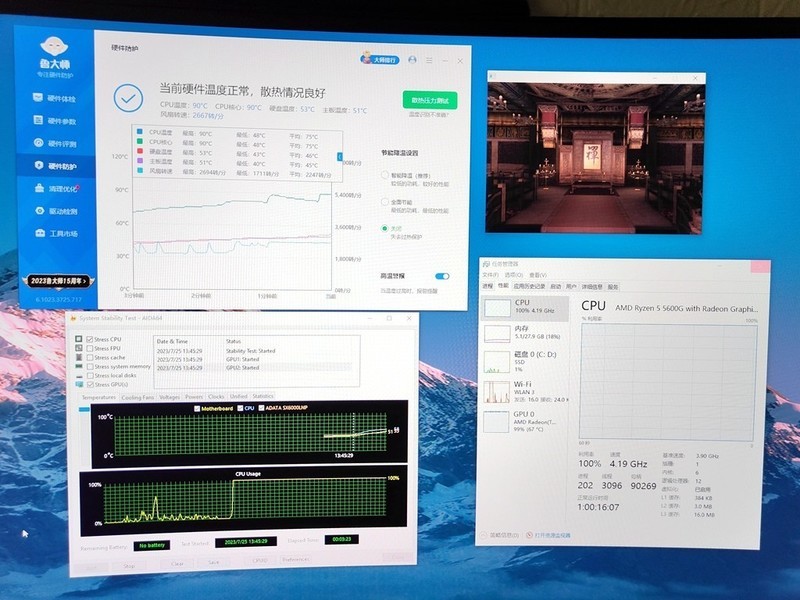
Task: Click the CPU chip icon beside Stress CPU
Action: pyautogui.click(x=79, y=339)
